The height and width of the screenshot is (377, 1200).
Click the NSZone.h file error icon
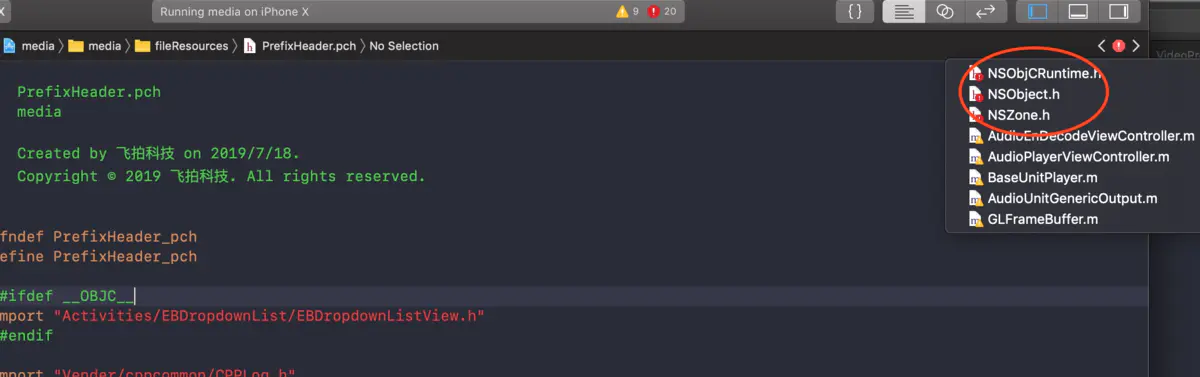[x=976, y=115]
